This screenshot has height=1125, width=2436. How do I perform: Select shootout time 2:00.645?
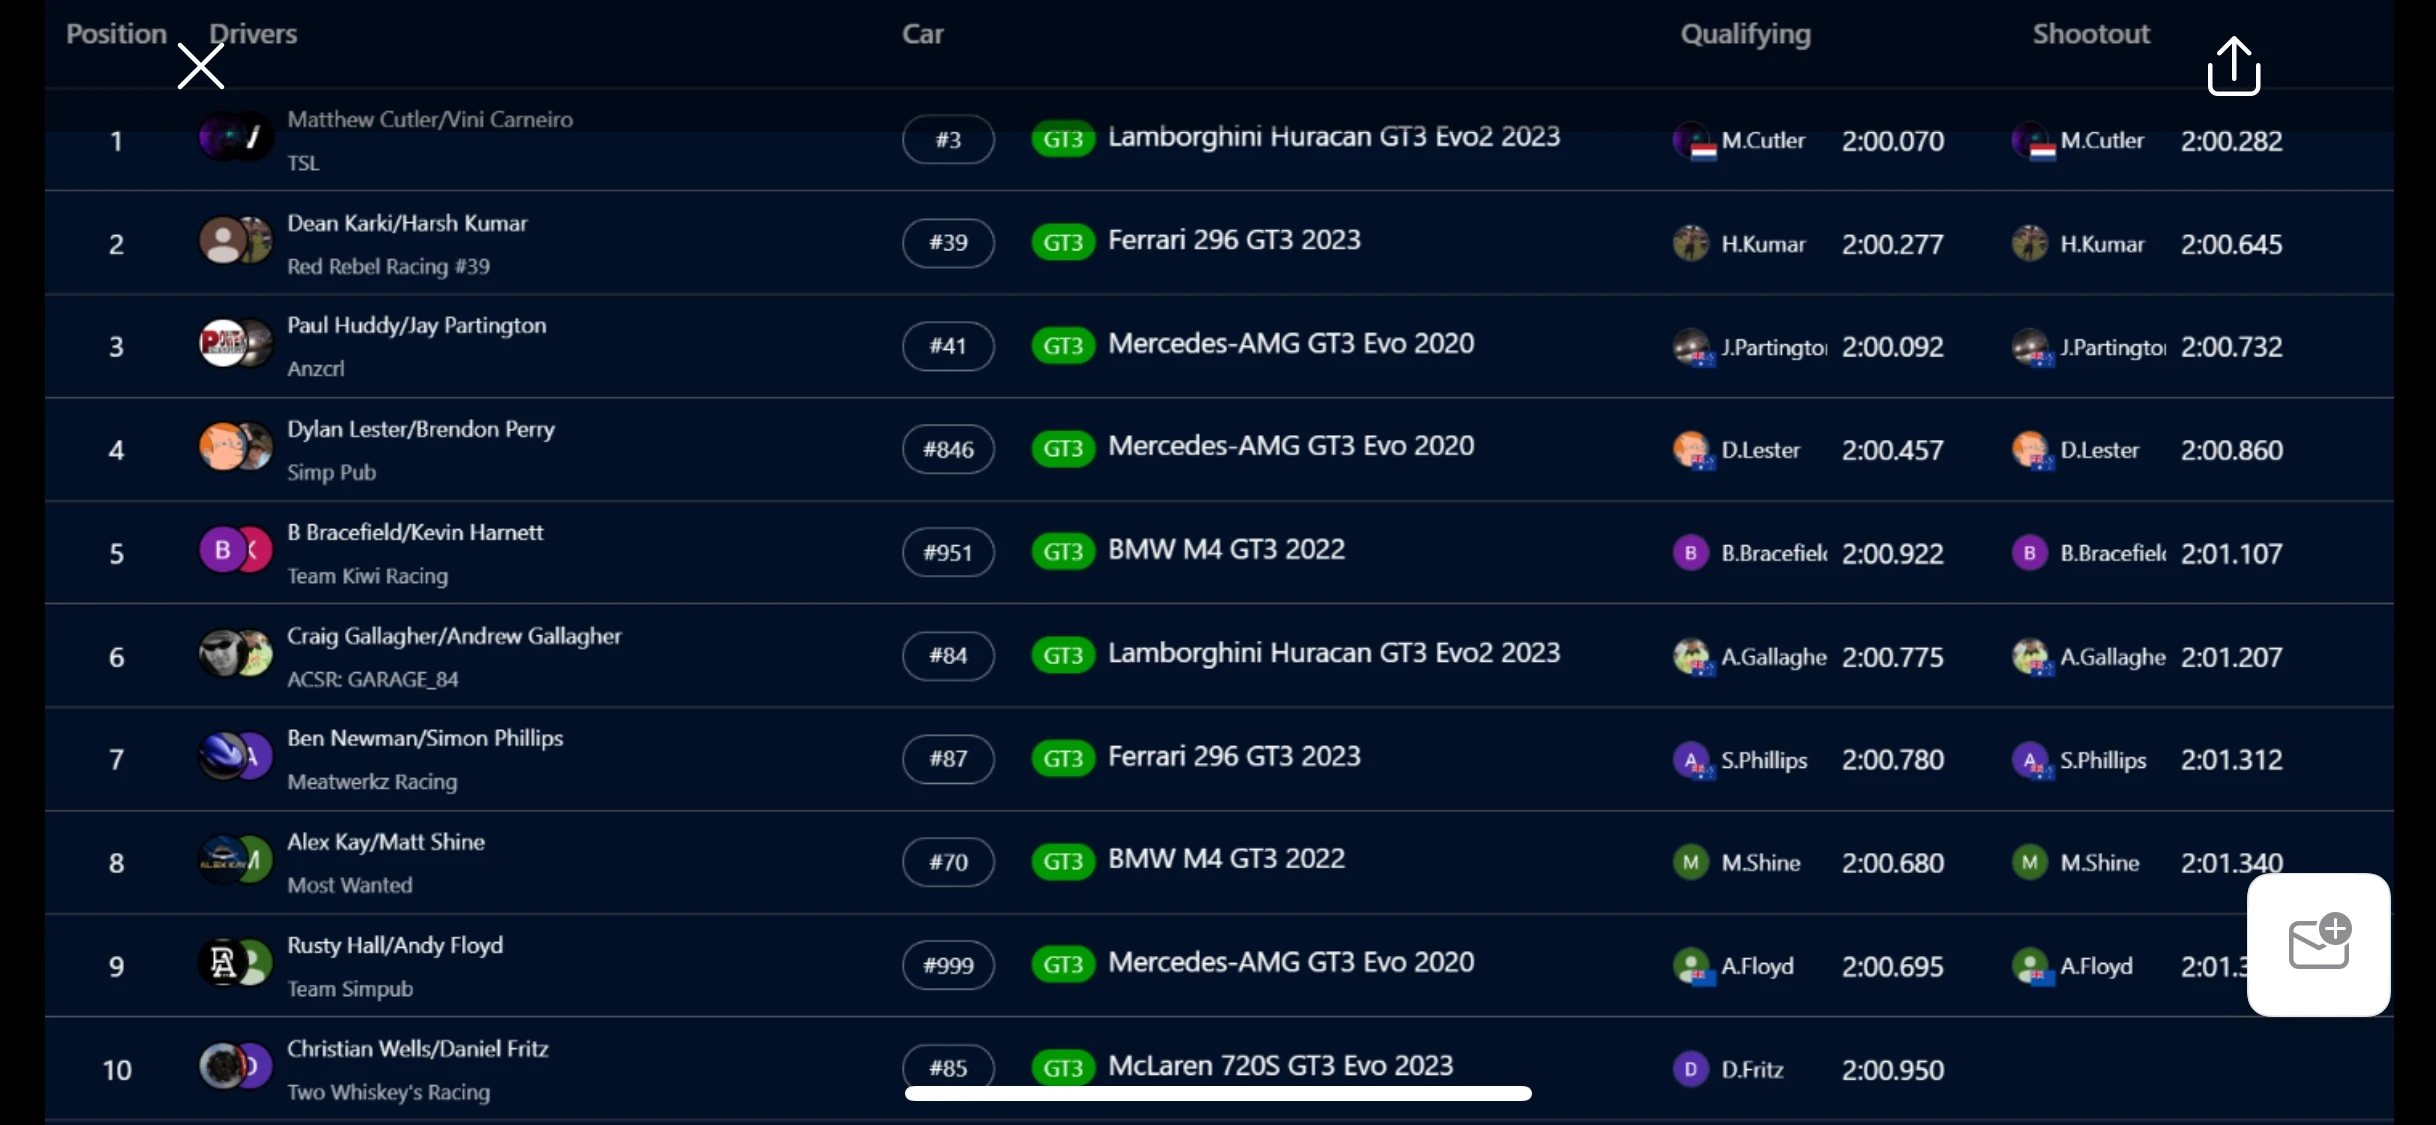tap(2232, 244)
